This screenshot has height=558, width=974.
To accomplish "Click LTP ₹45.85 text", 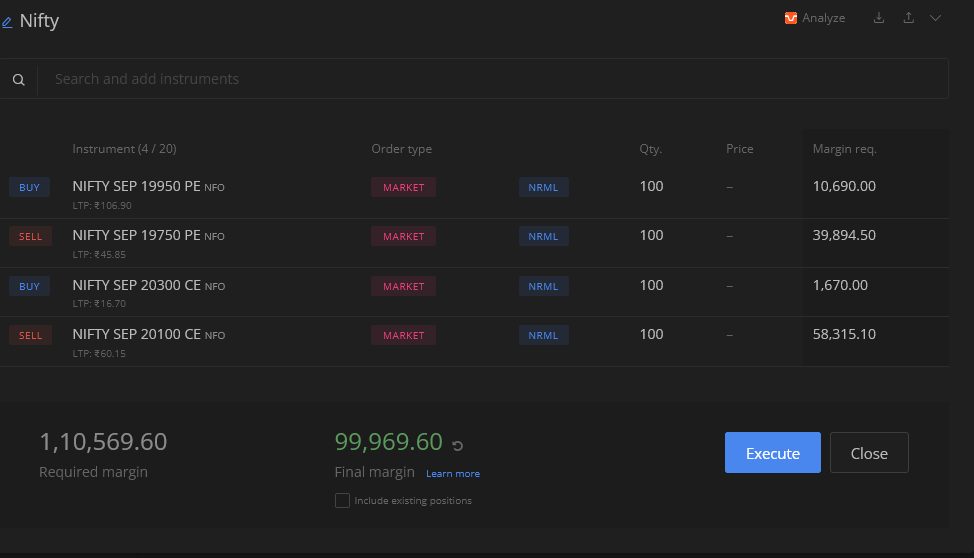I will tap(99, 255).
